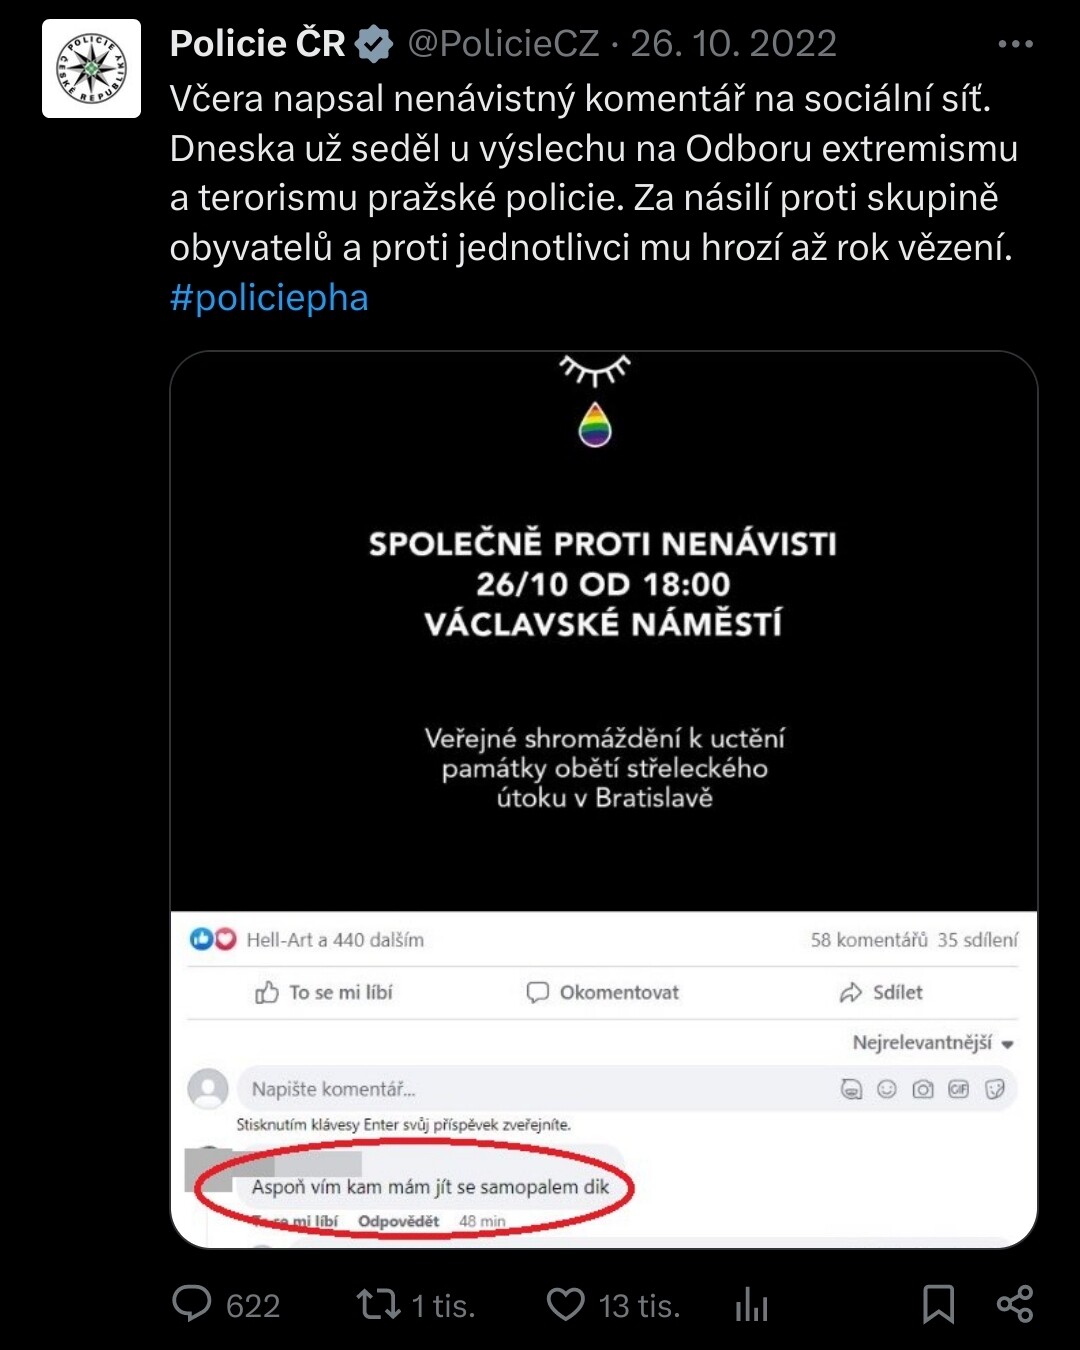Like the tweet with the heart icon
The image size is (1080, 1350).
tap(566, 1304)
